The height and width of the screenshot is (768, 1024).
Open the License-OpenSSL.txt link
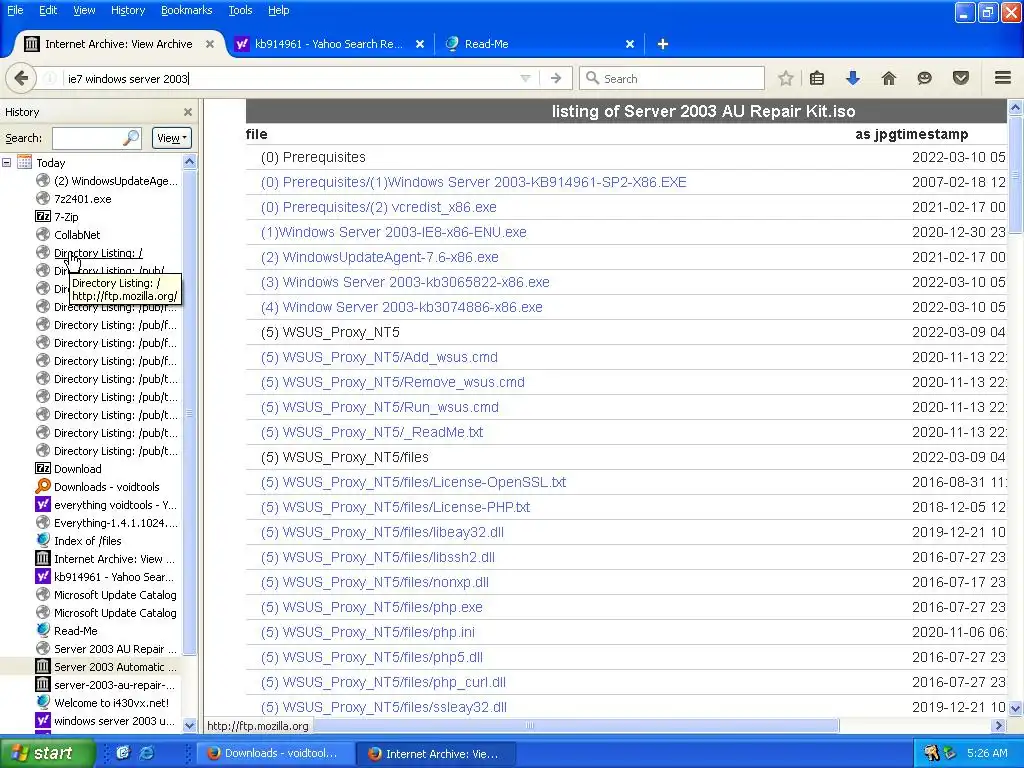413,483
